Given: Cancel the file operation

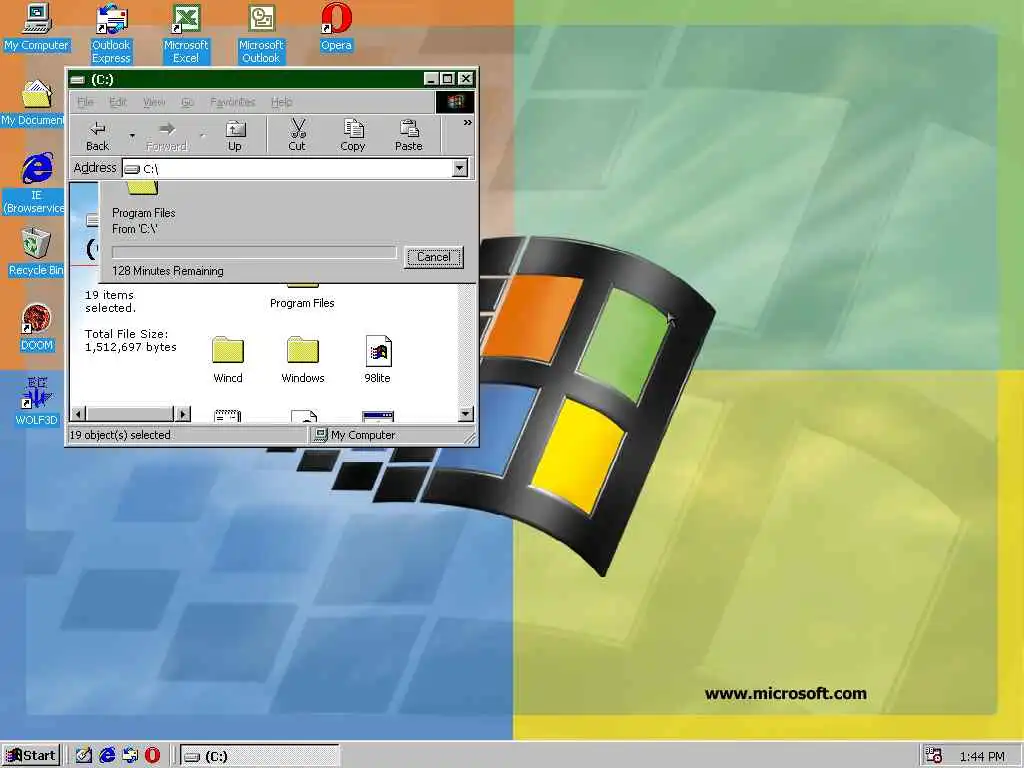Looking at the screenshot, I should 434,257.
